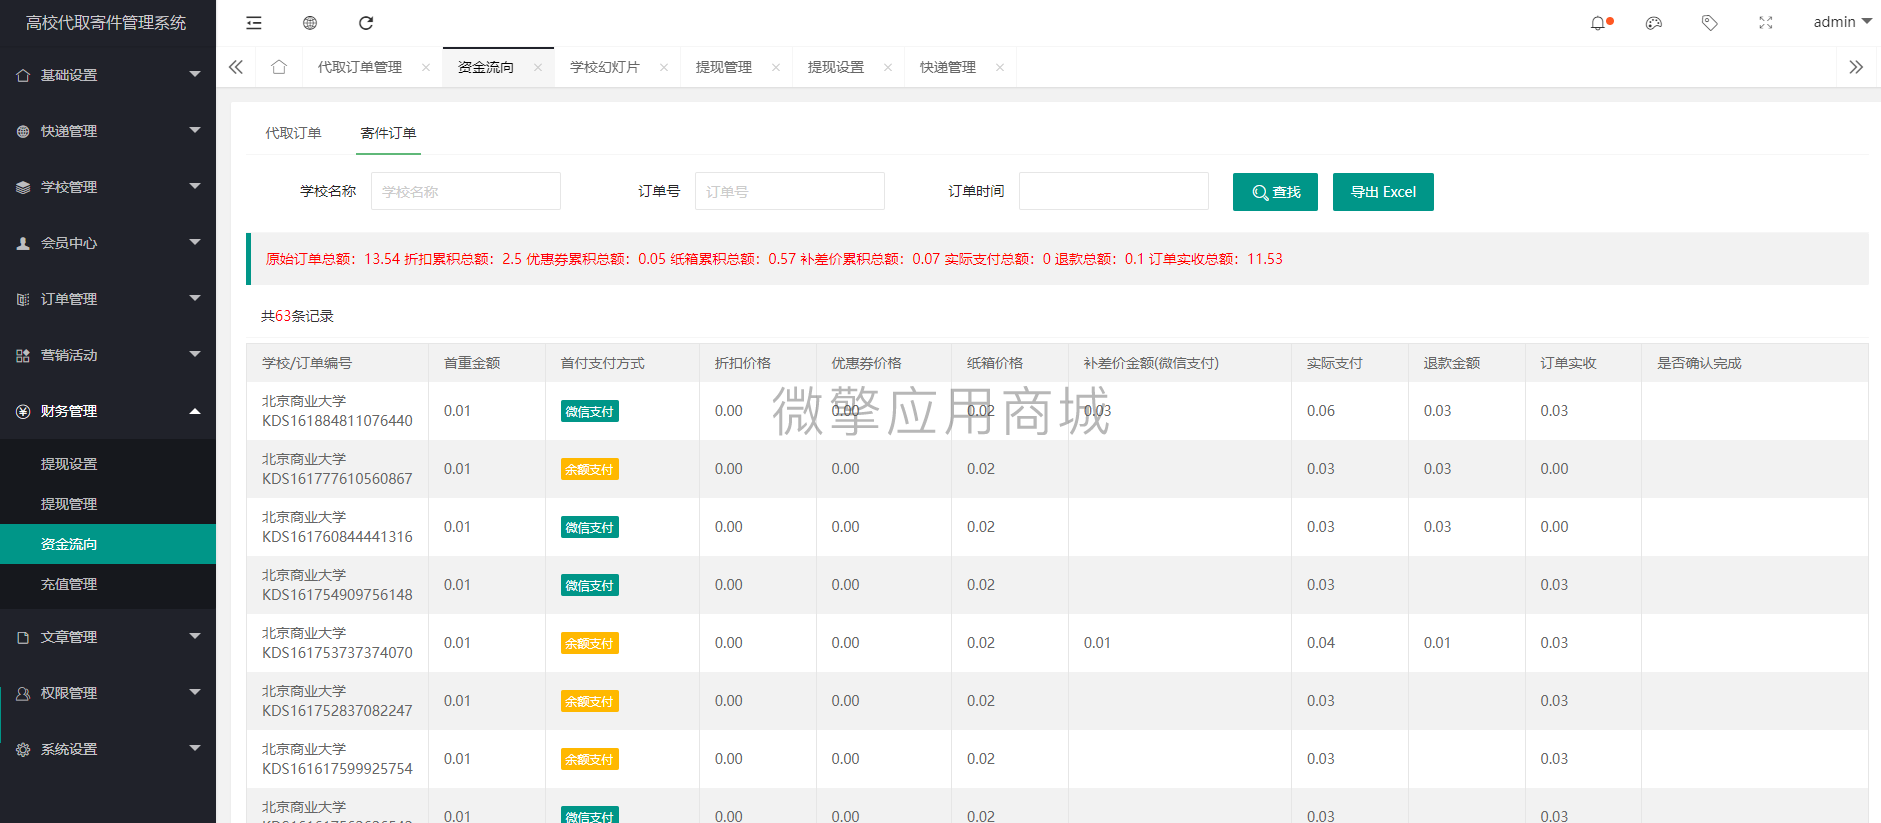The image size is (1881, 823).
Task: Switch to the 代取订单 tab
Action: (x=293, y=133)
